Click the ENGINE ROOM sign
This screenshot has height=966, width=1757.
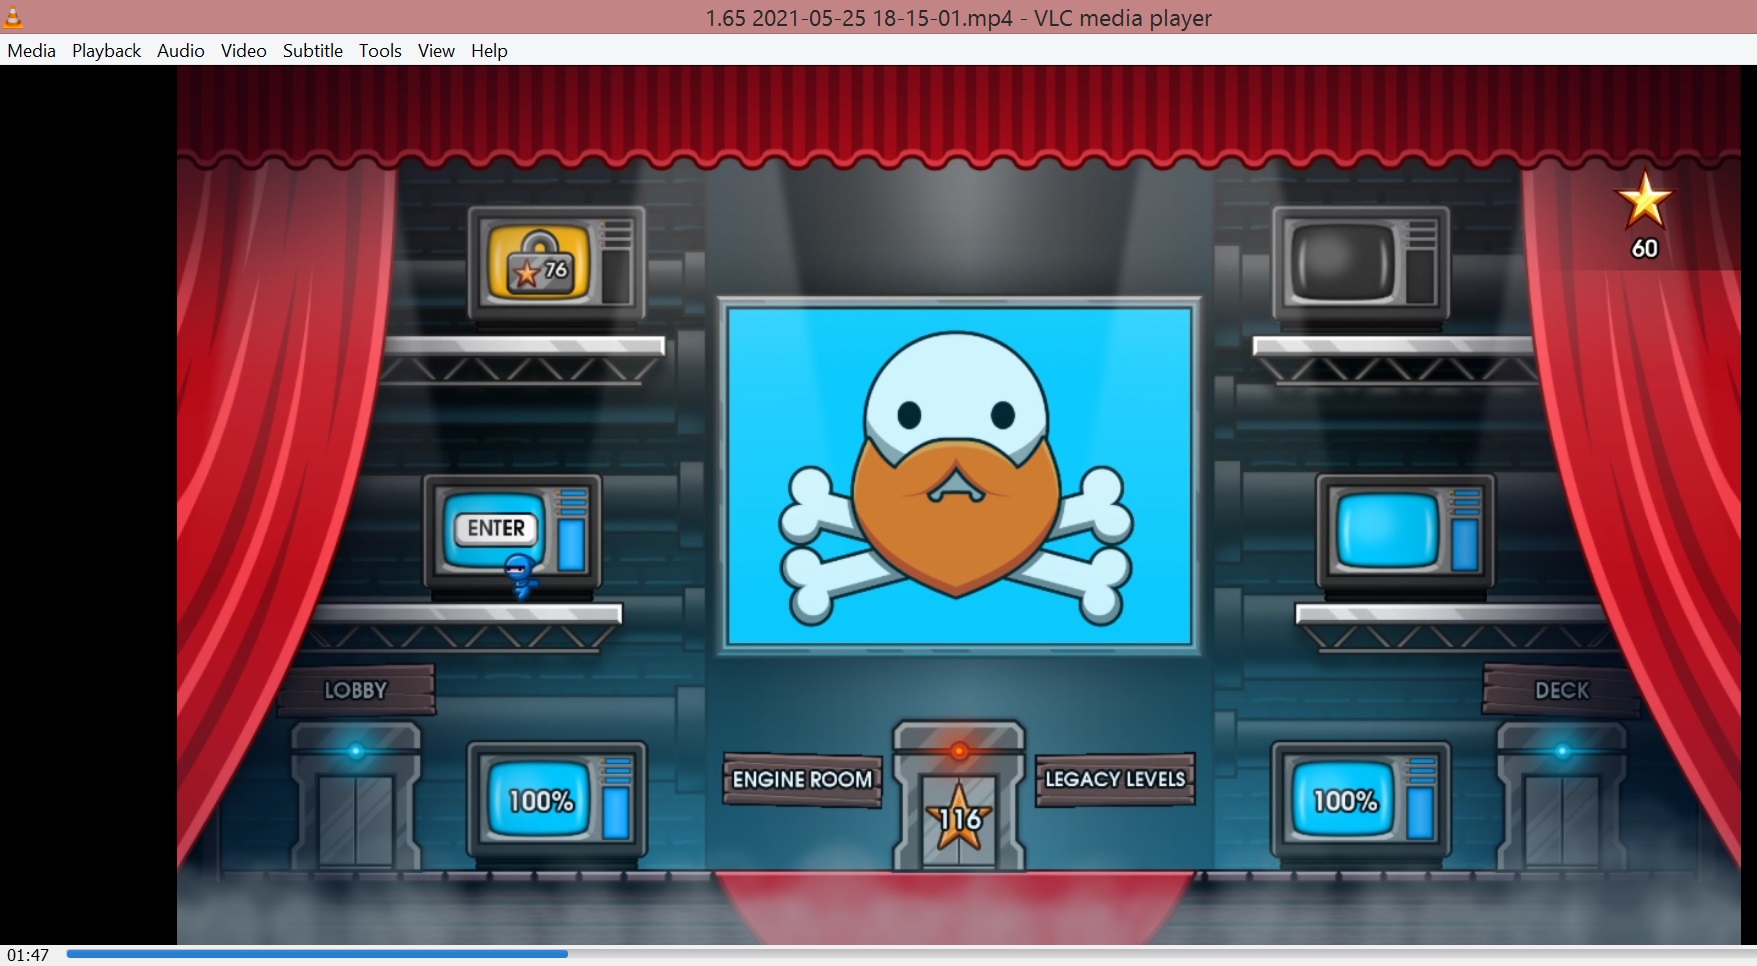(802, 780)
